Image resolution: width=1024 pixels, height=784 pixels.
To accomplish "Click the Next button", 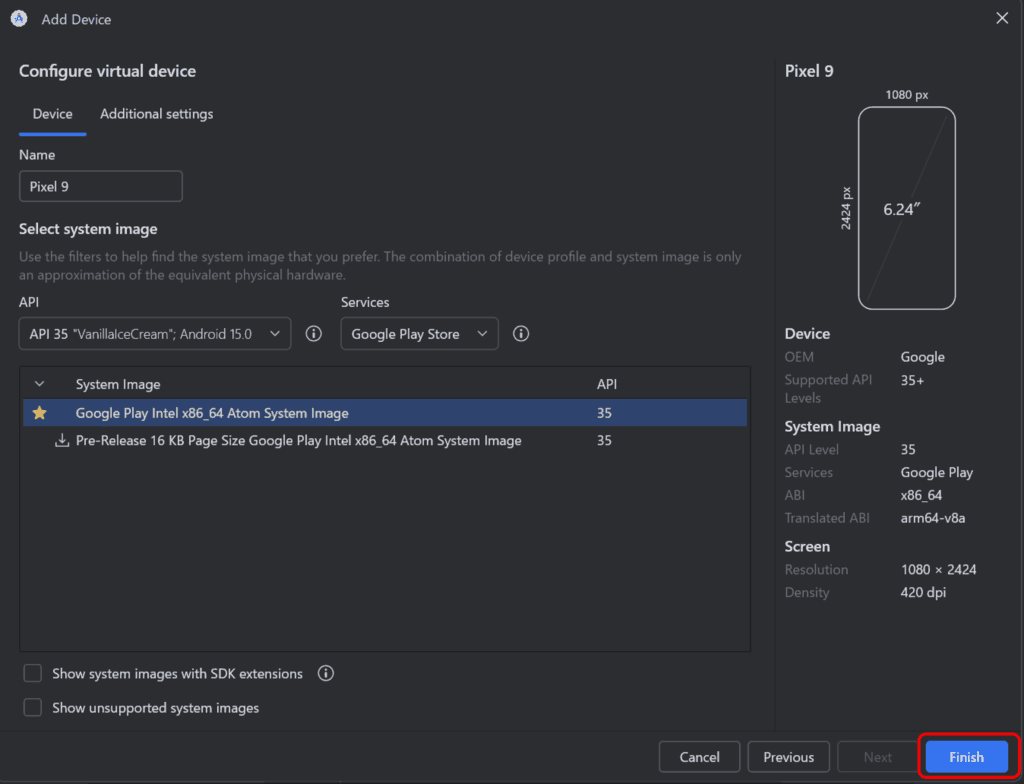I will click(877, 757).
